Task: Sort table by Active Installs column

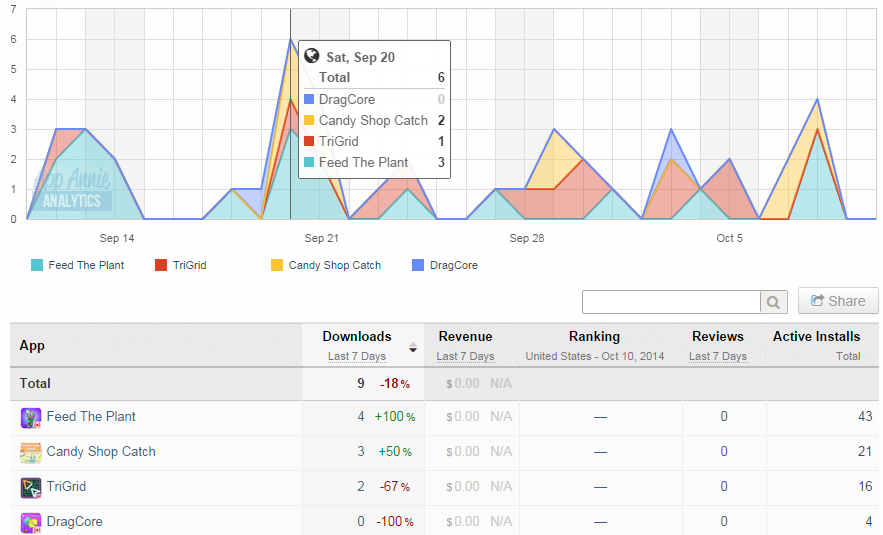Action: (816, 336)
